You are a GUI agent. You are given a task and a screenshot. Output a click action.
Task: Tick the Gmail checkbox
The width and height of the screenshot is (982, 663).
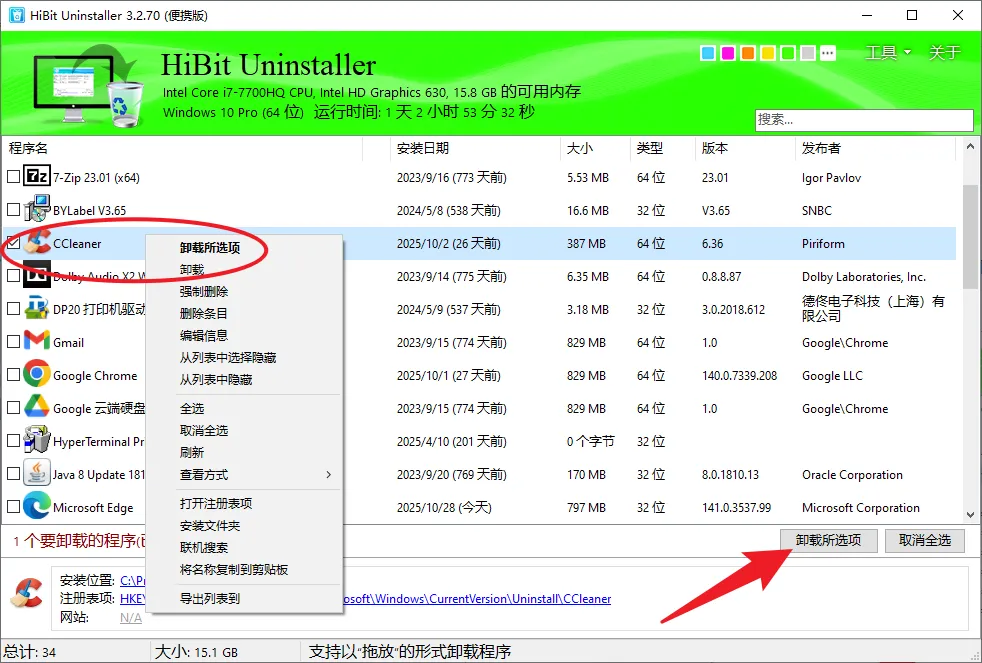point(13,342)
